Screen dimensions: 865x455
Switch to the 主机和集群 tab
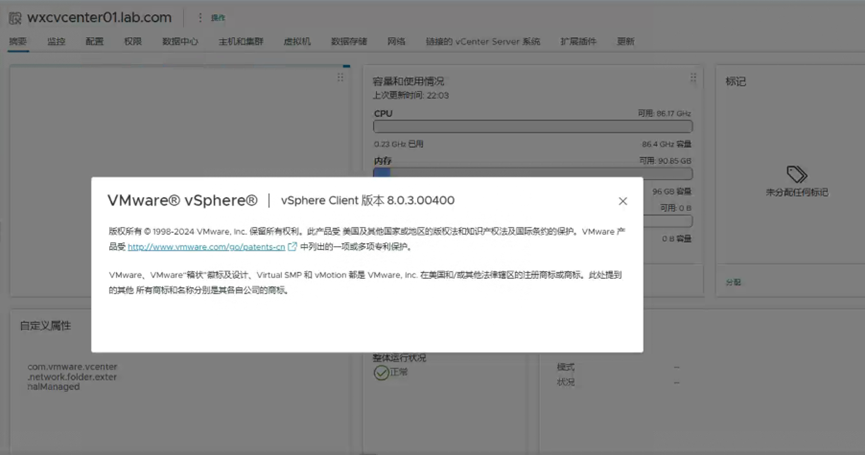pyautogui.click(x=241, y=41)
